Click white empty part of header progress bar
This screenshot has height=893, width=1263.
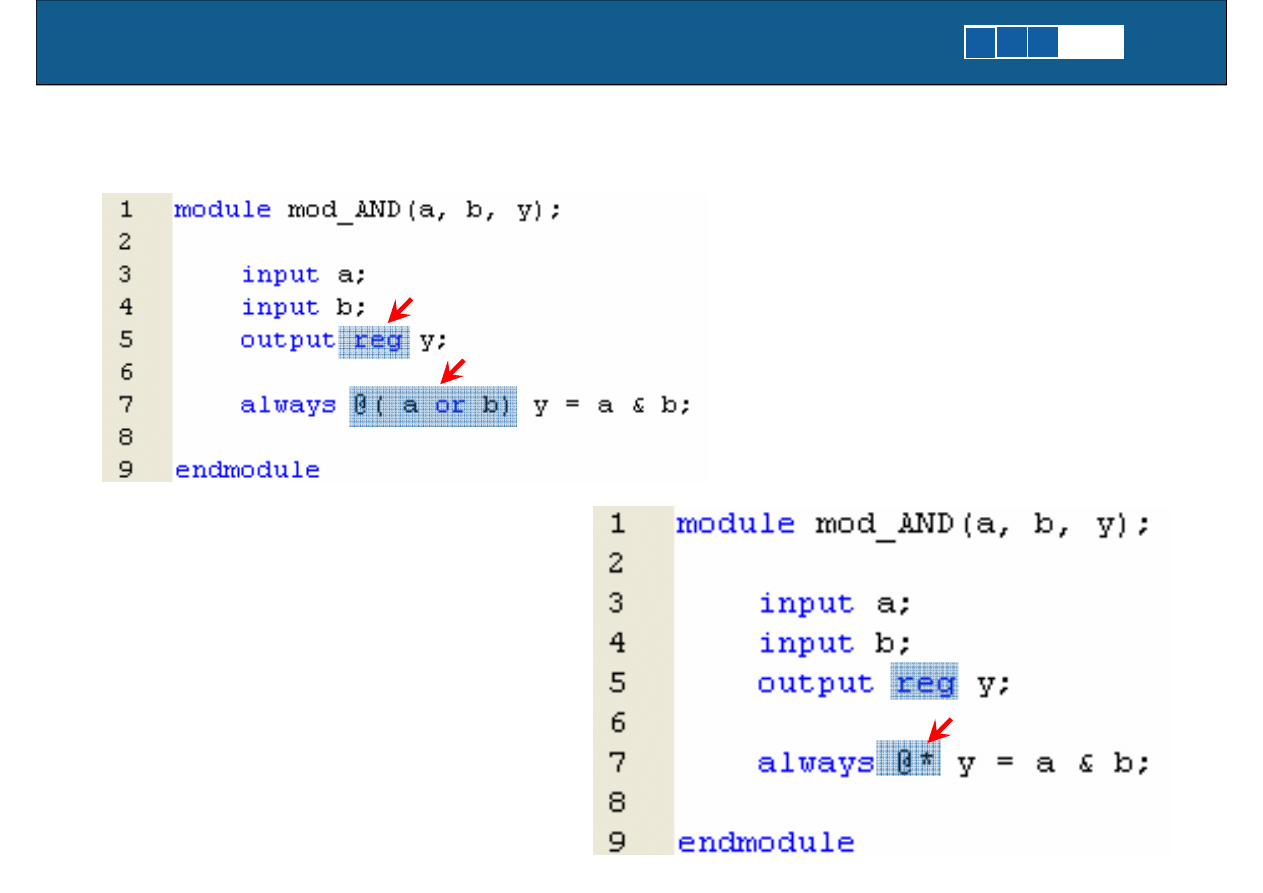tap(1092, 43)
